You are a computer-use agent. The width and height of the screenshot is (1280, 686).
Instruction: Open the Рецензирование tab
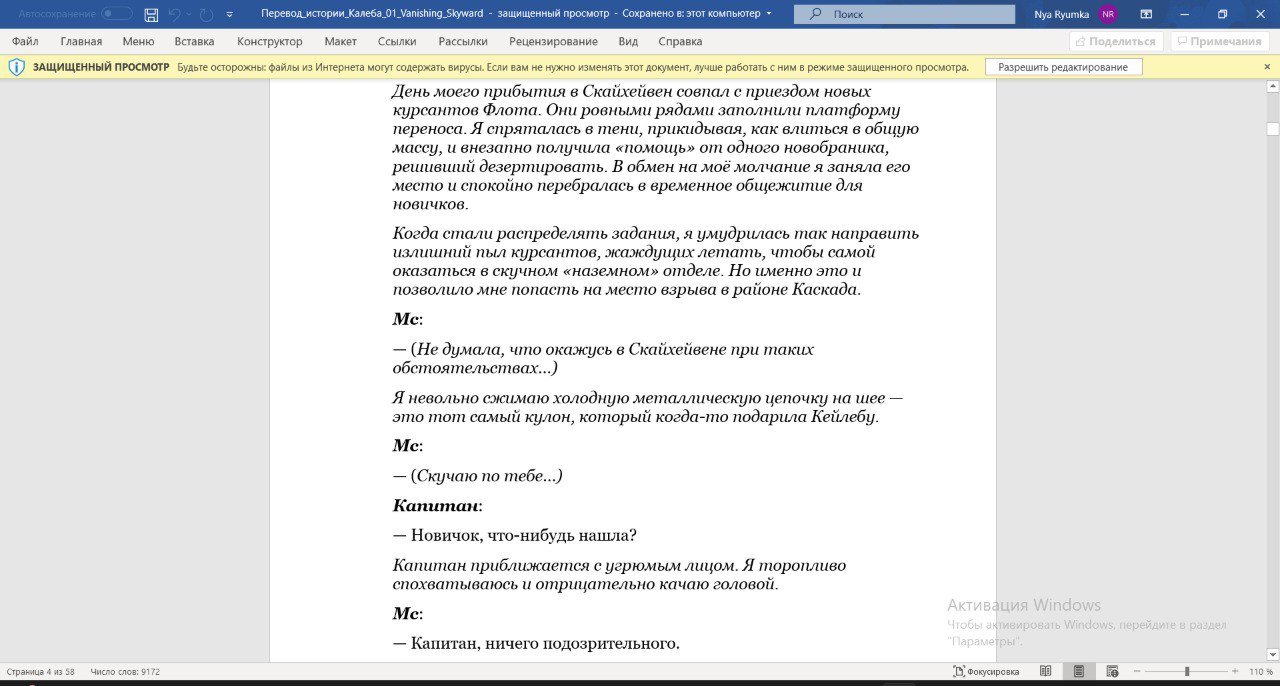coord(553,41)
